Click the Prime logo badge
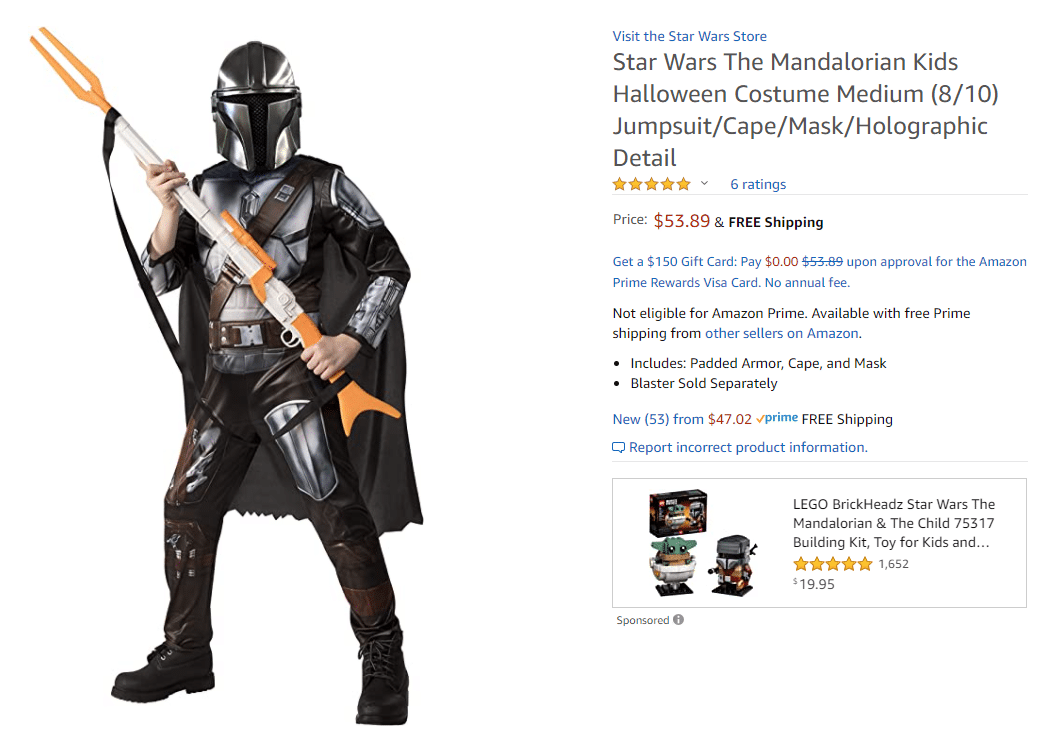The image size is (1041, 730). pyautogui.click(x=777, y=418)
